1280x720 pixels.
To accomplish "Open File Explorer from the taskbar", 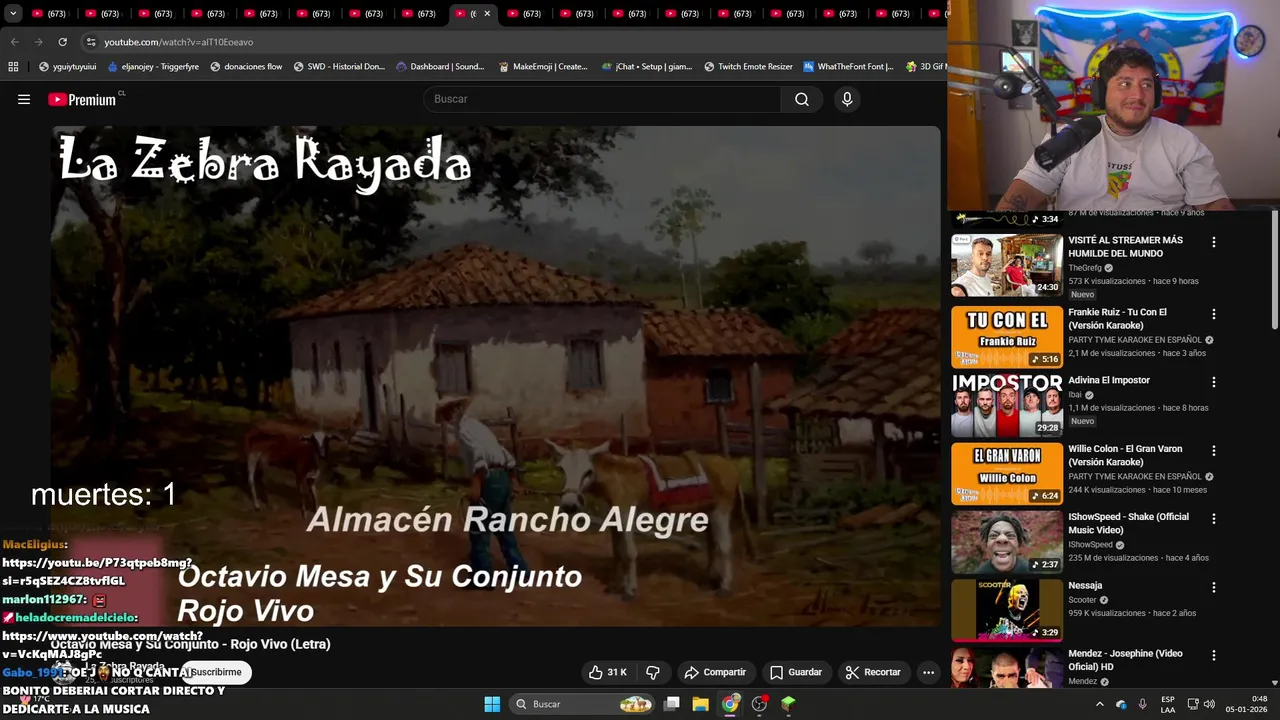I will [701, 704].
